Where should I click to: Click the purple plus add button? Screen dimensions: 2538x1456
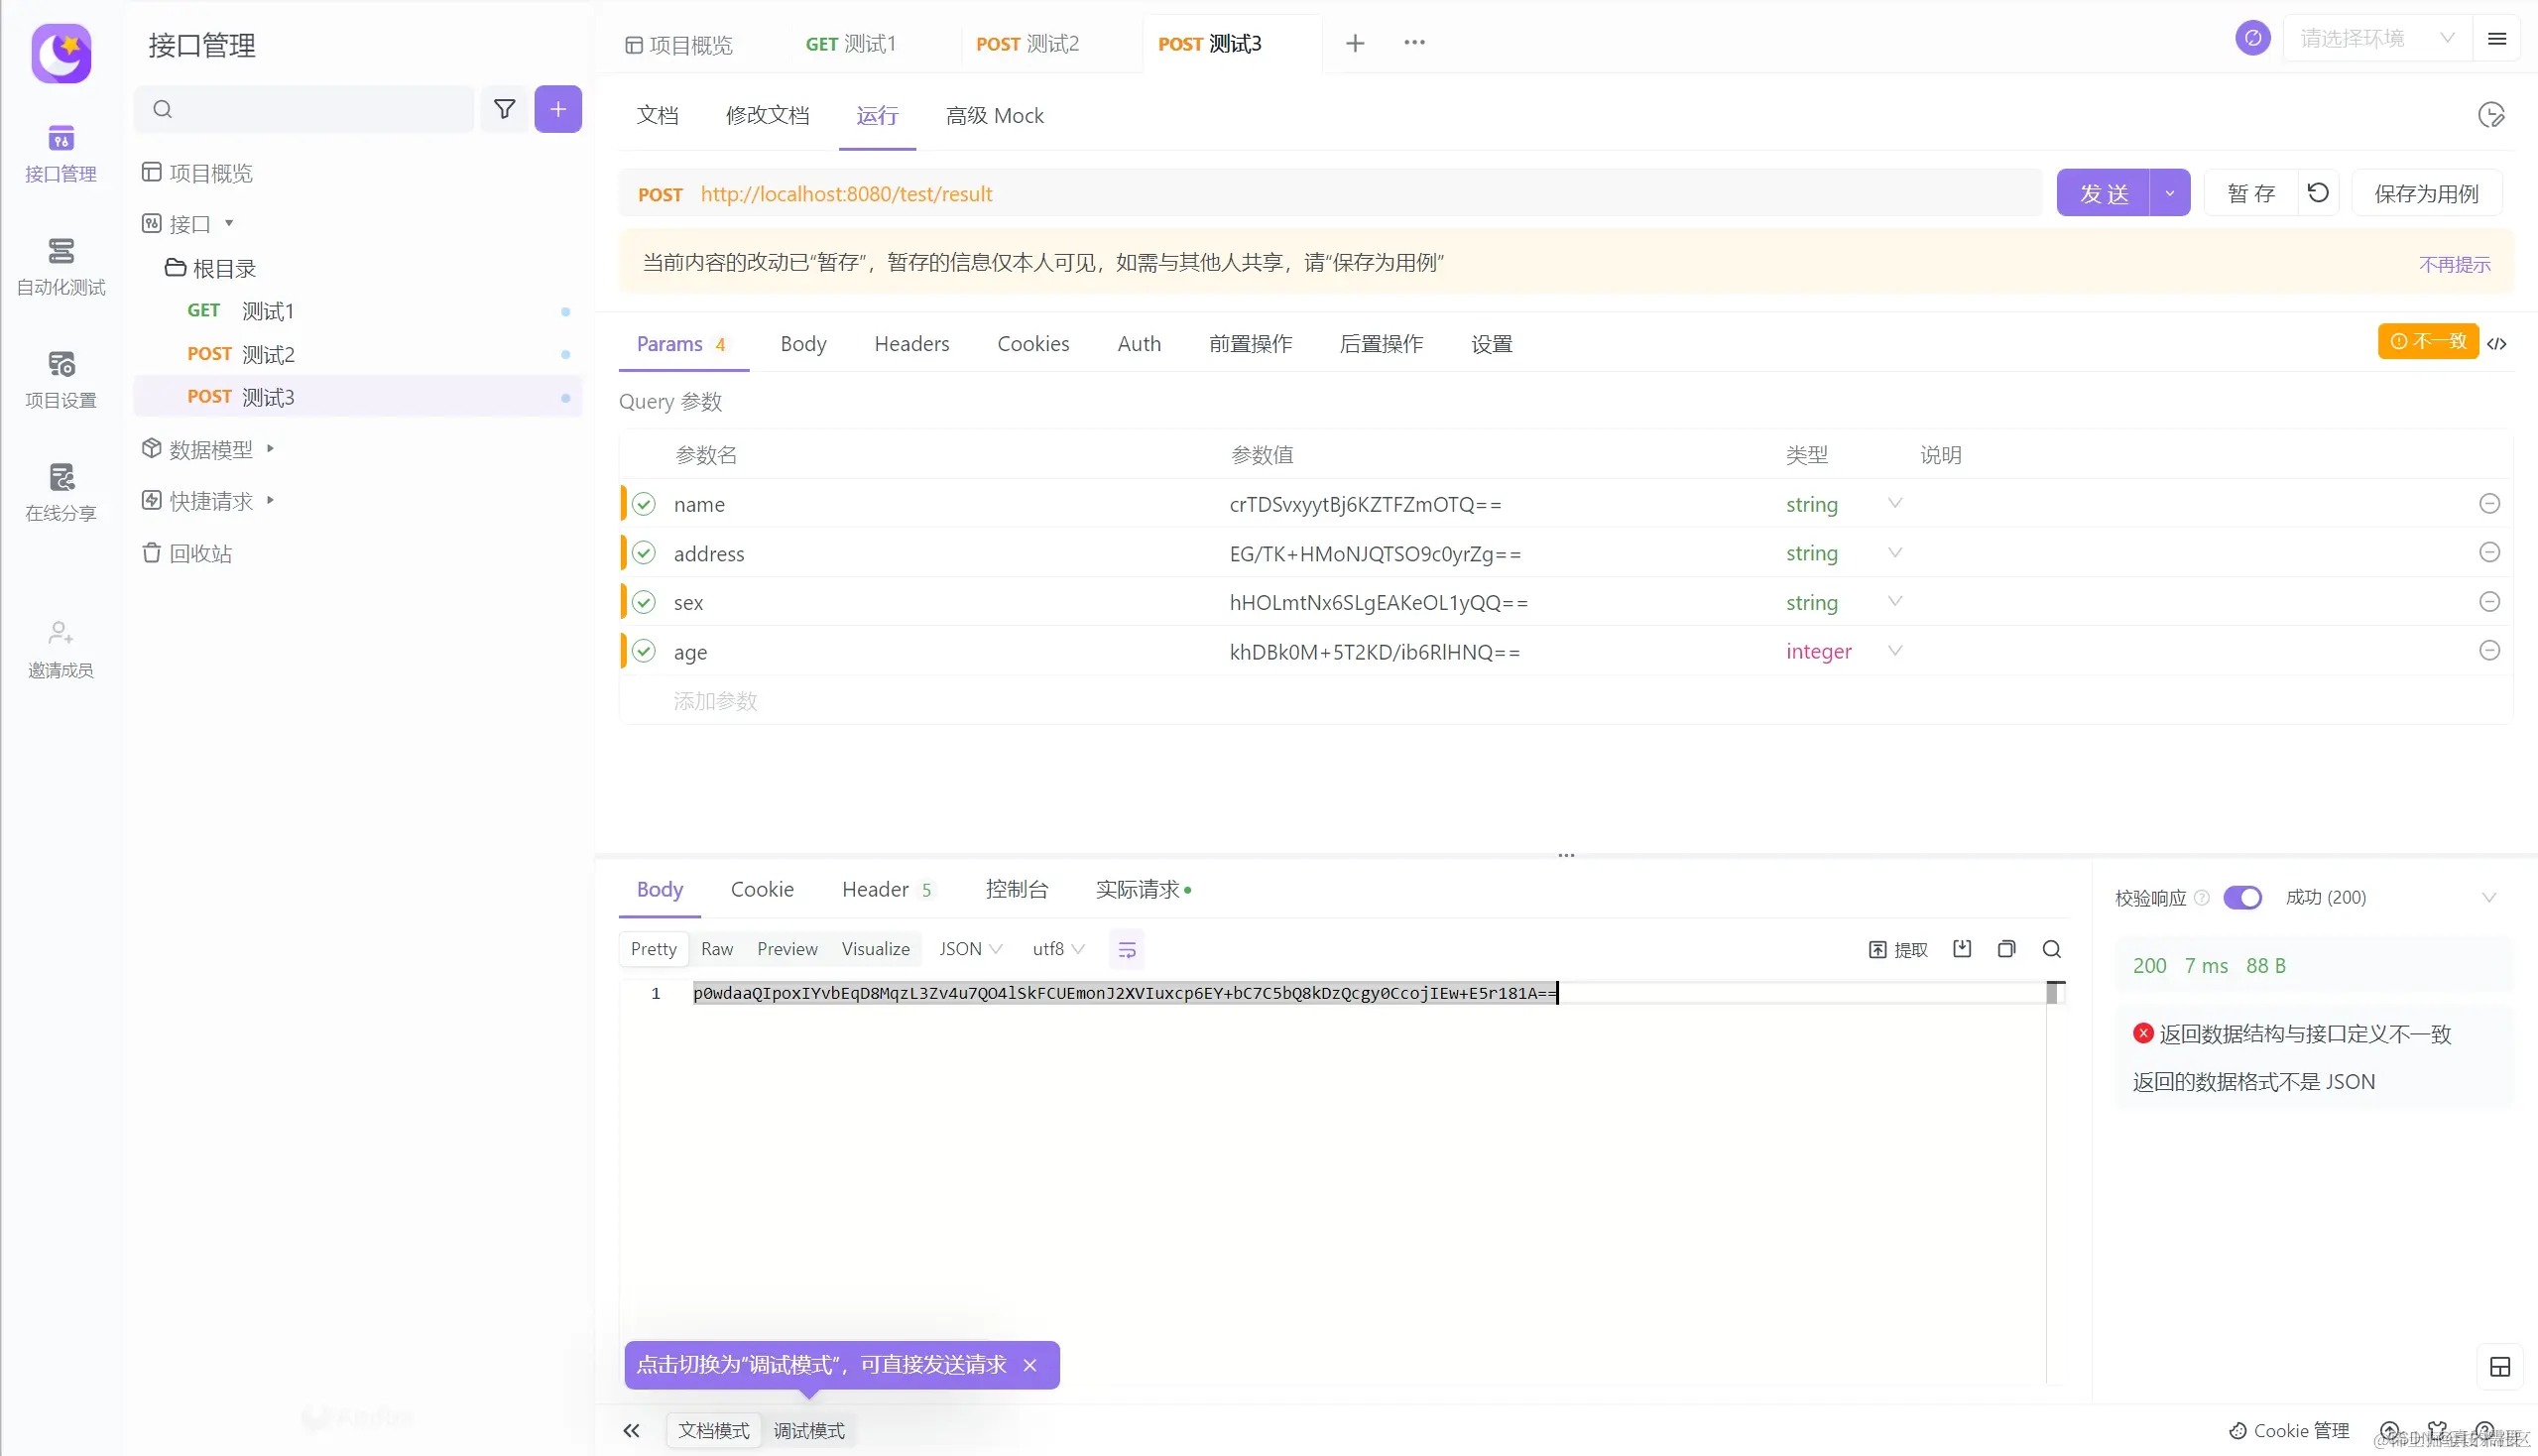click(x=558, y=109)
